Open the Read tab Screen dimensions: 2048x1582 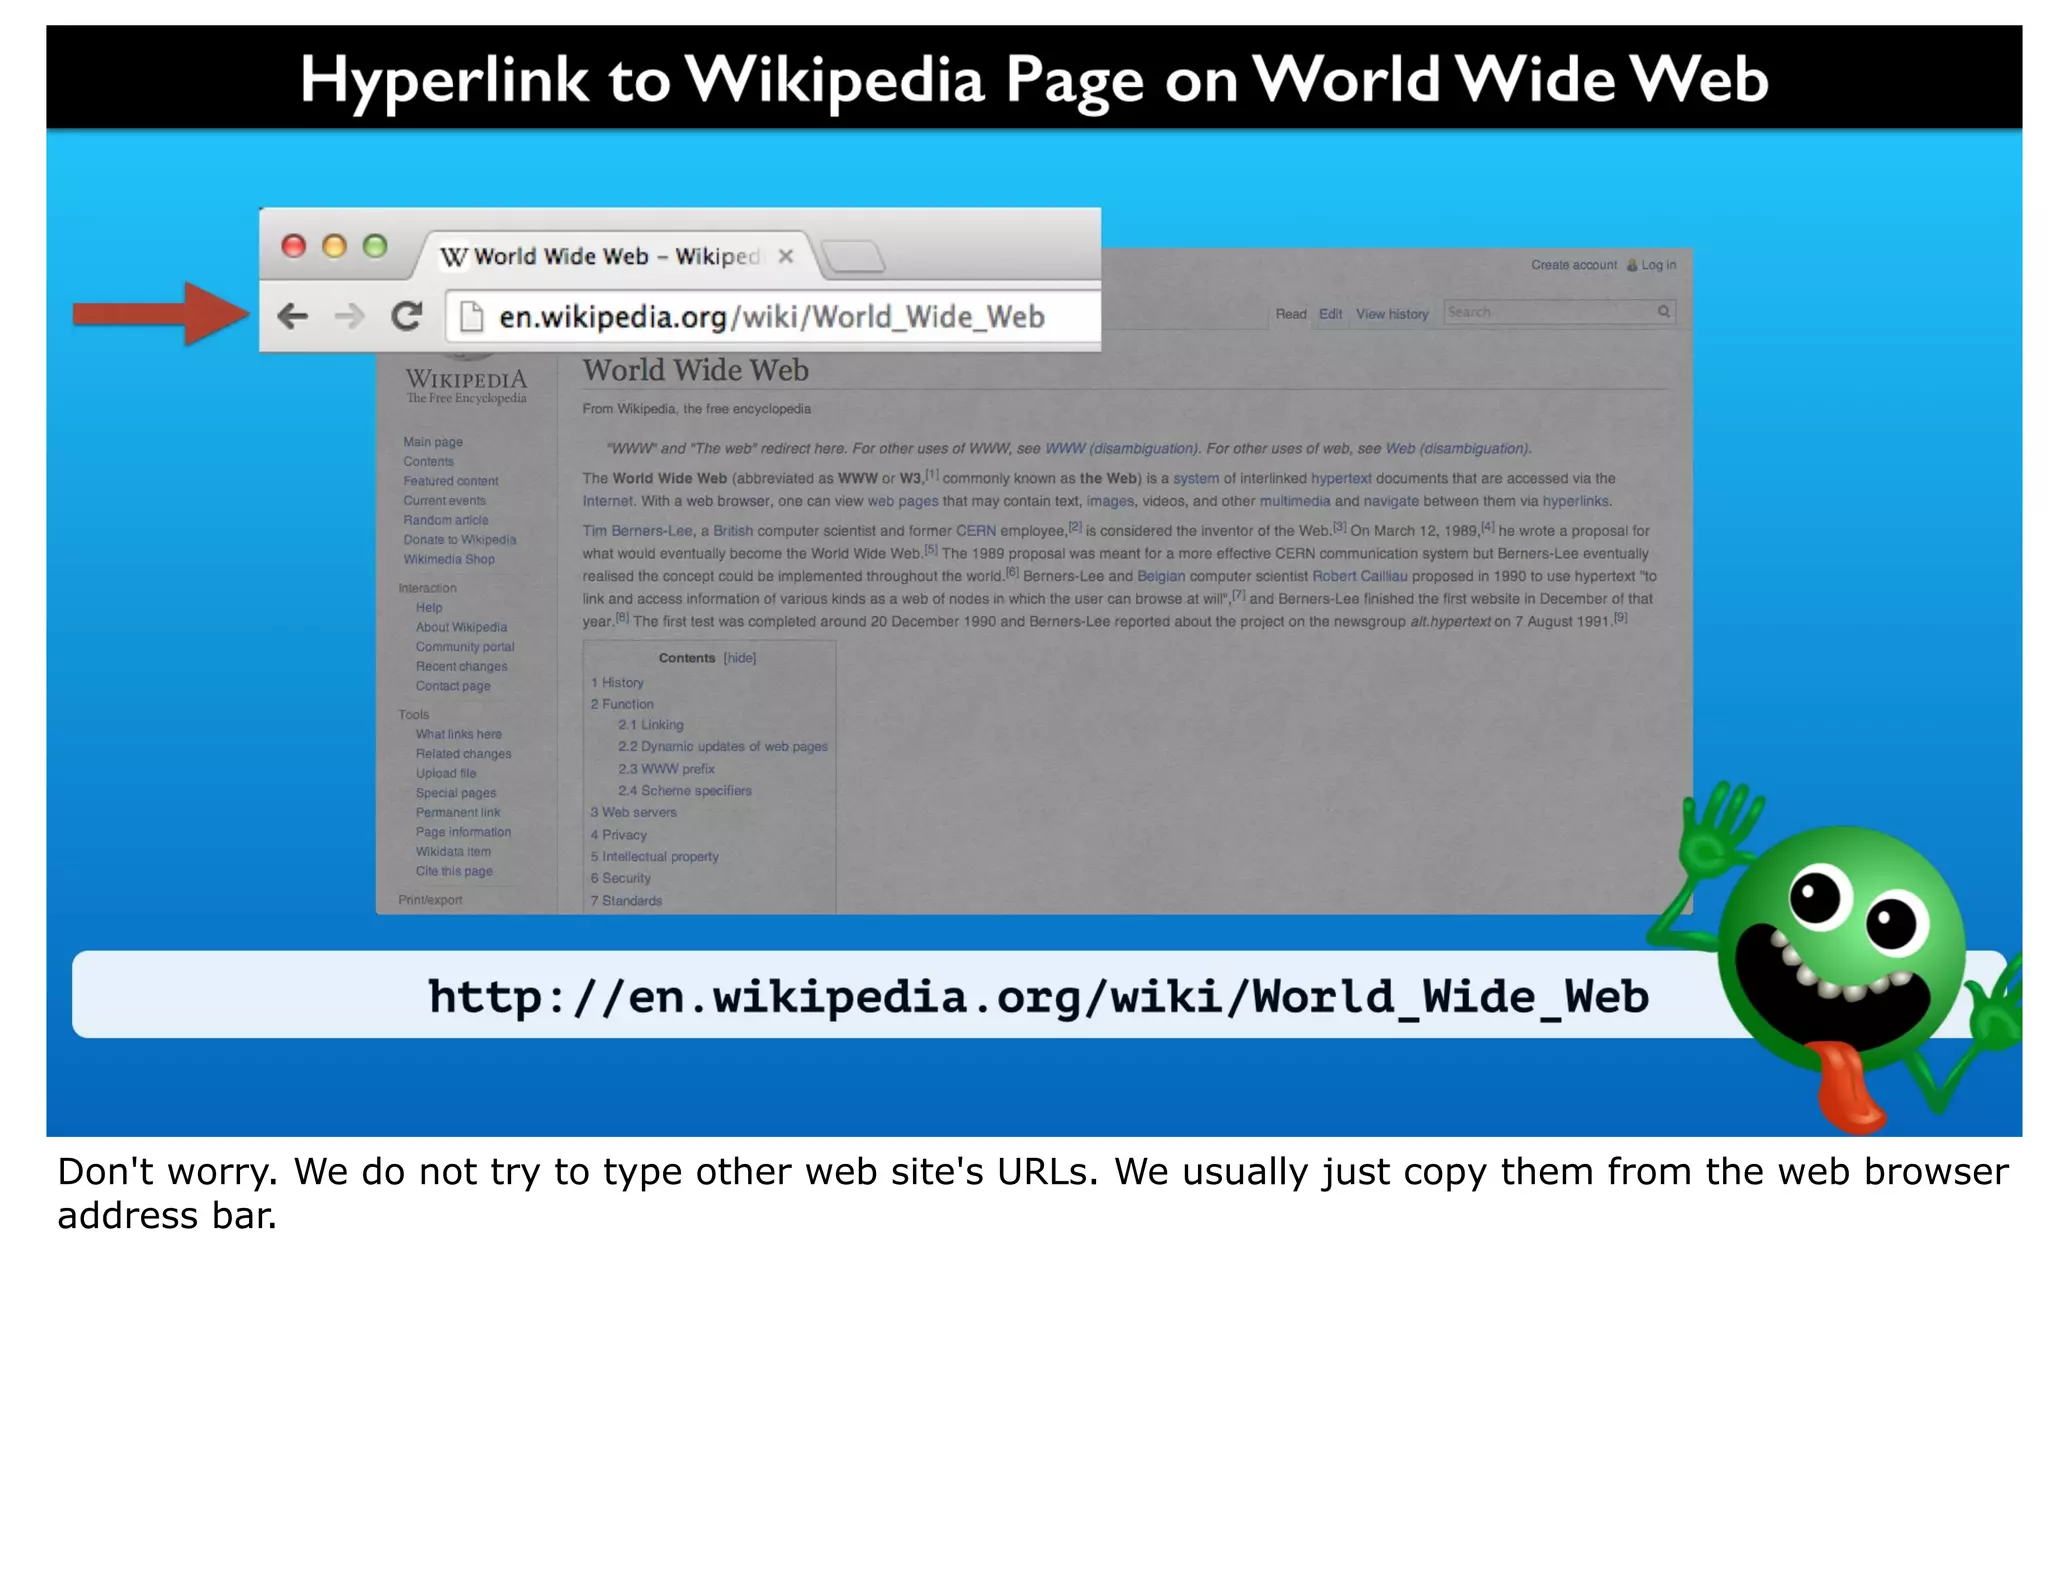pos(1290,314)
